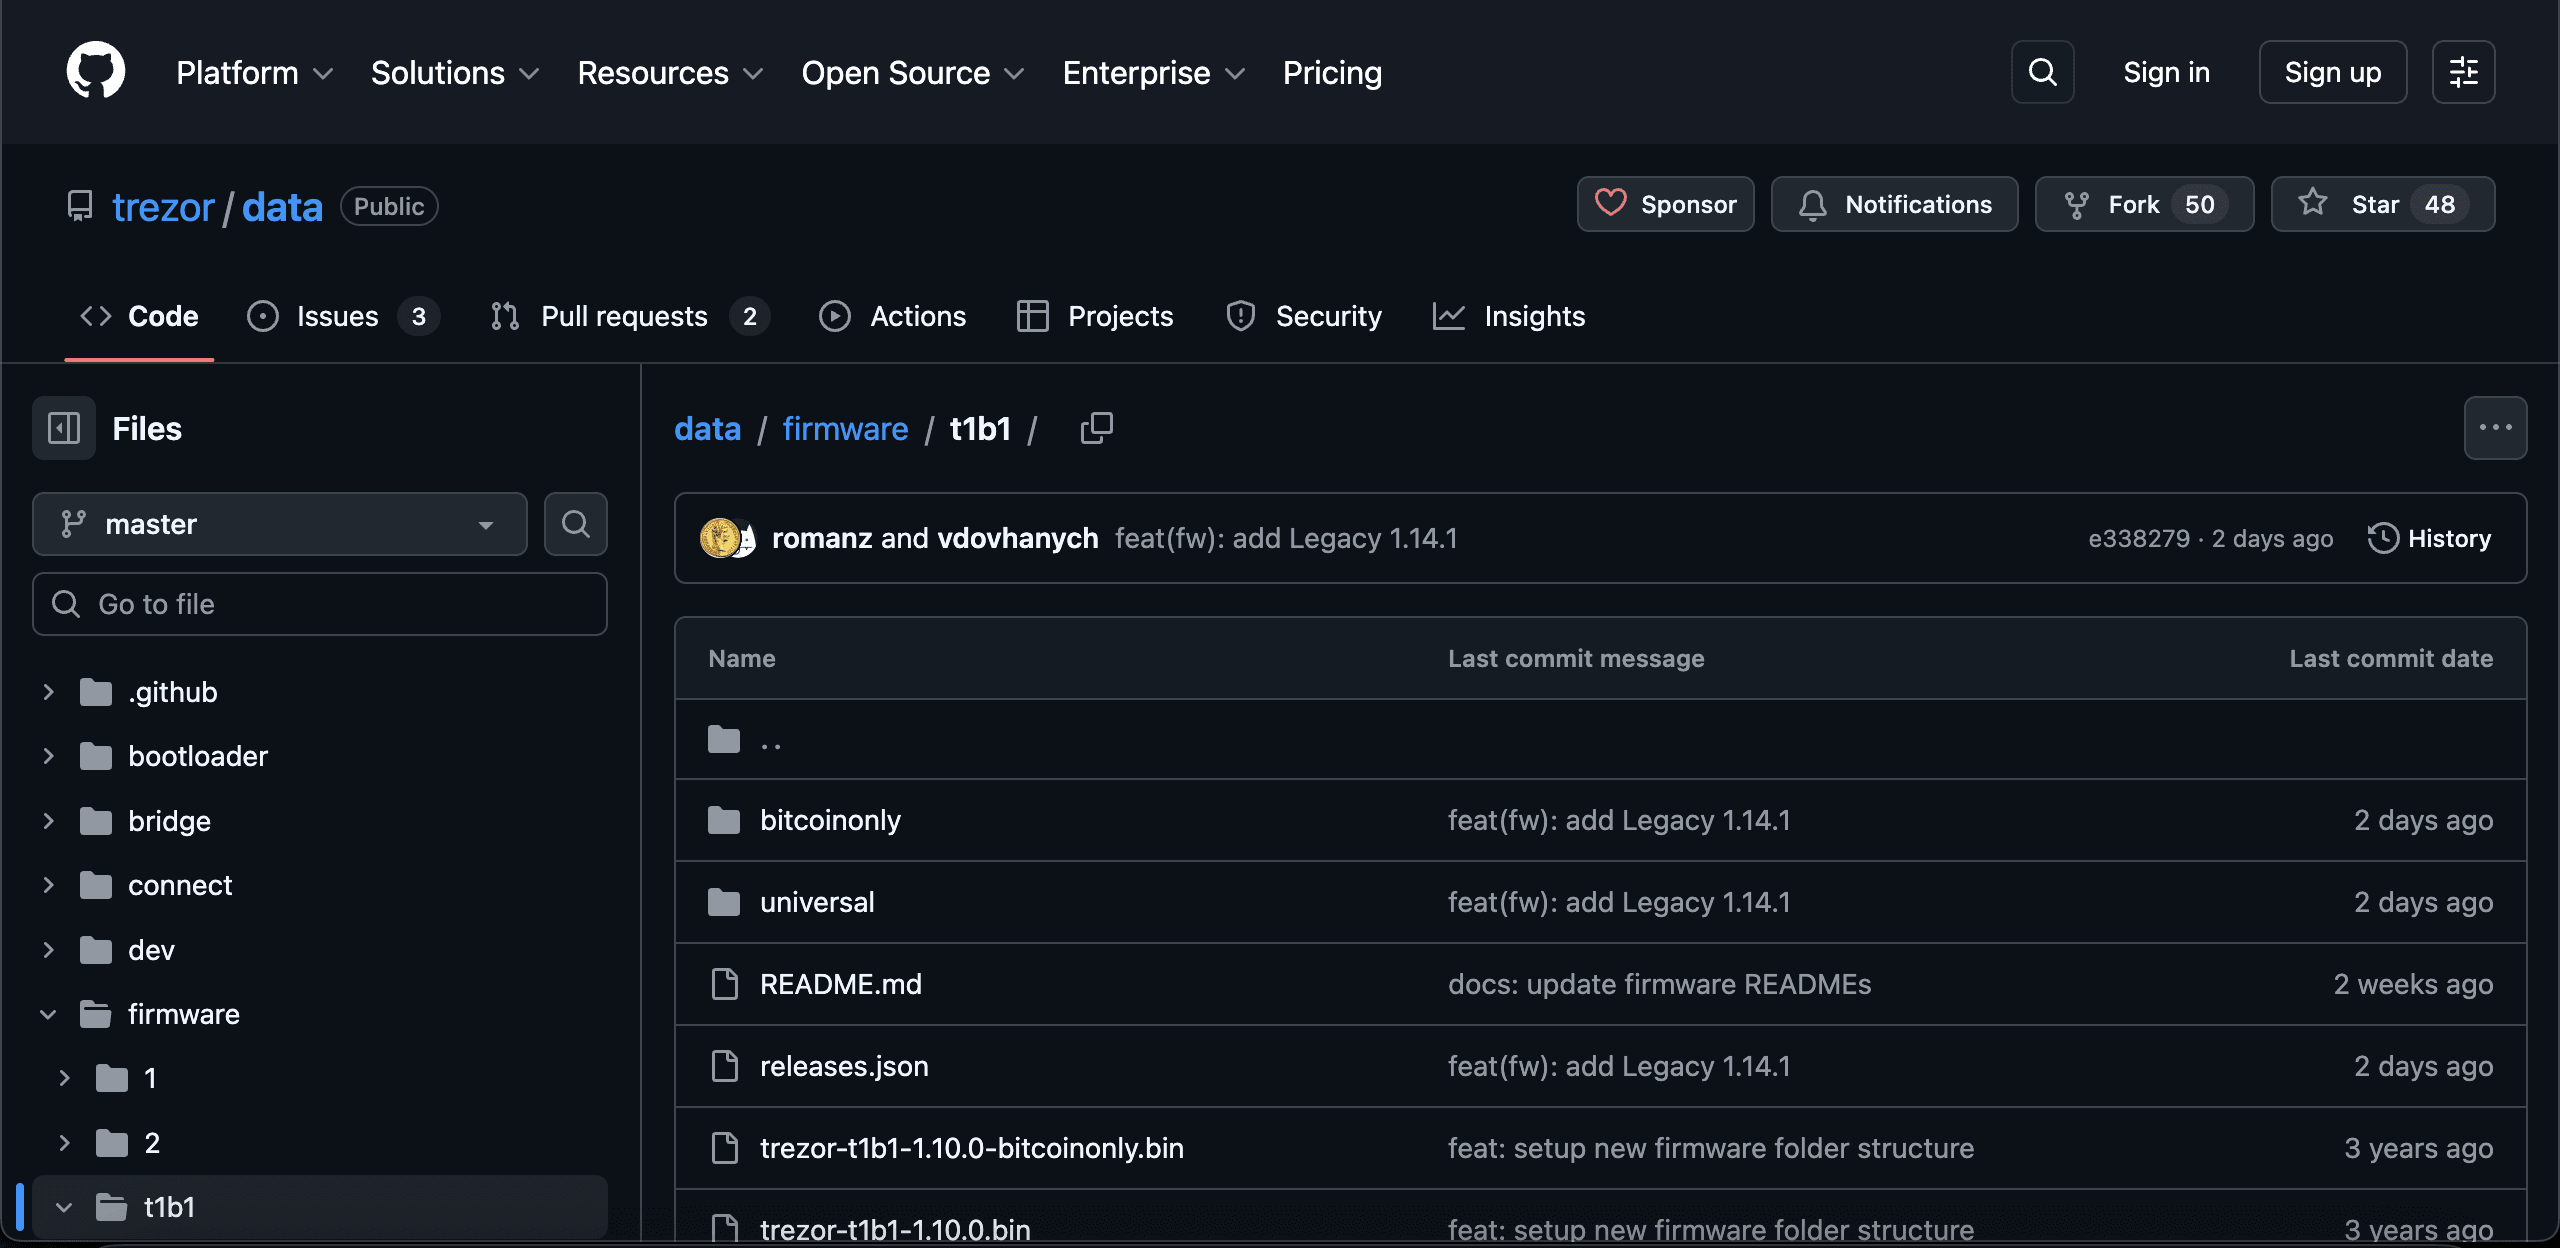Screen dimensions: 2560x1248
Task: Open the search magnifier in the header
Action: 2042,71
